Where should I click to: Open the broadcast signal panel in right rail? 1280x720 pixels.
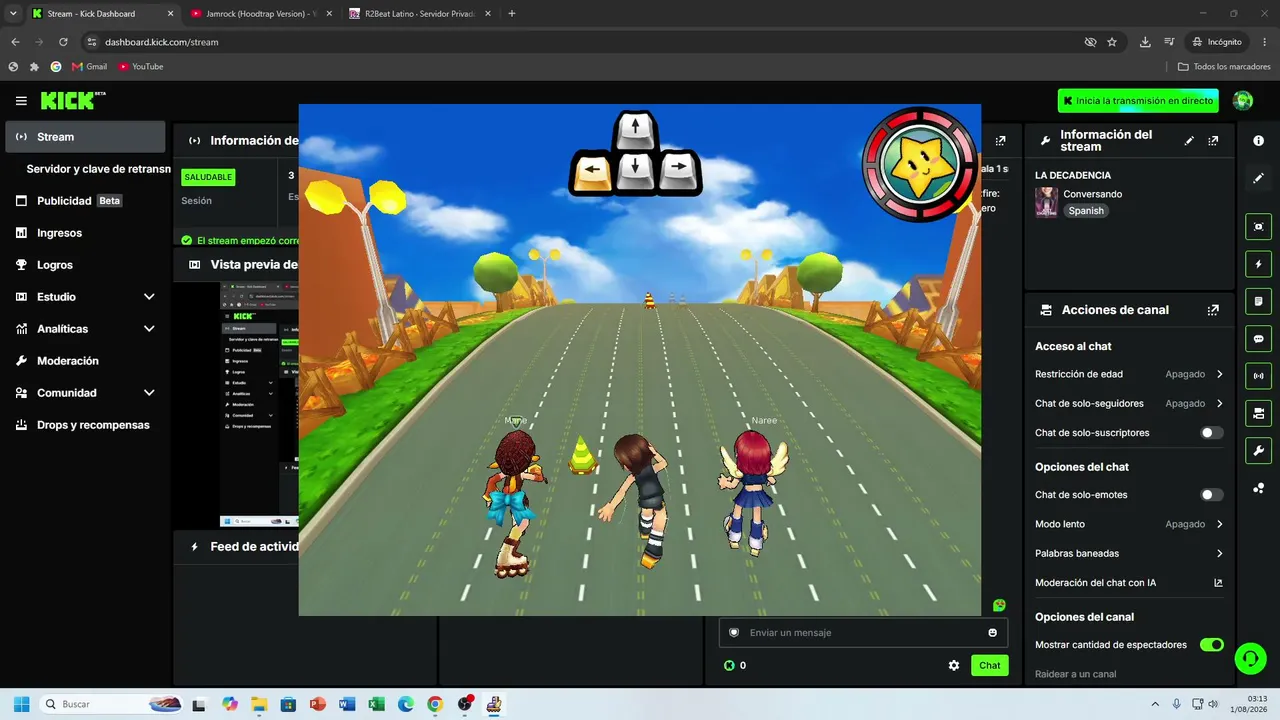(x=1258, y=376)
